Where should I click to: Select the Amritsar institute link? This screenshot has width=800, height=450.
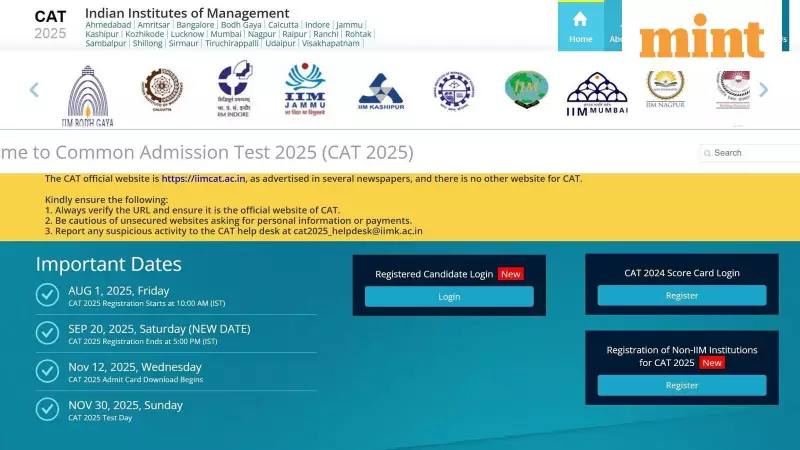pos(154,24)
